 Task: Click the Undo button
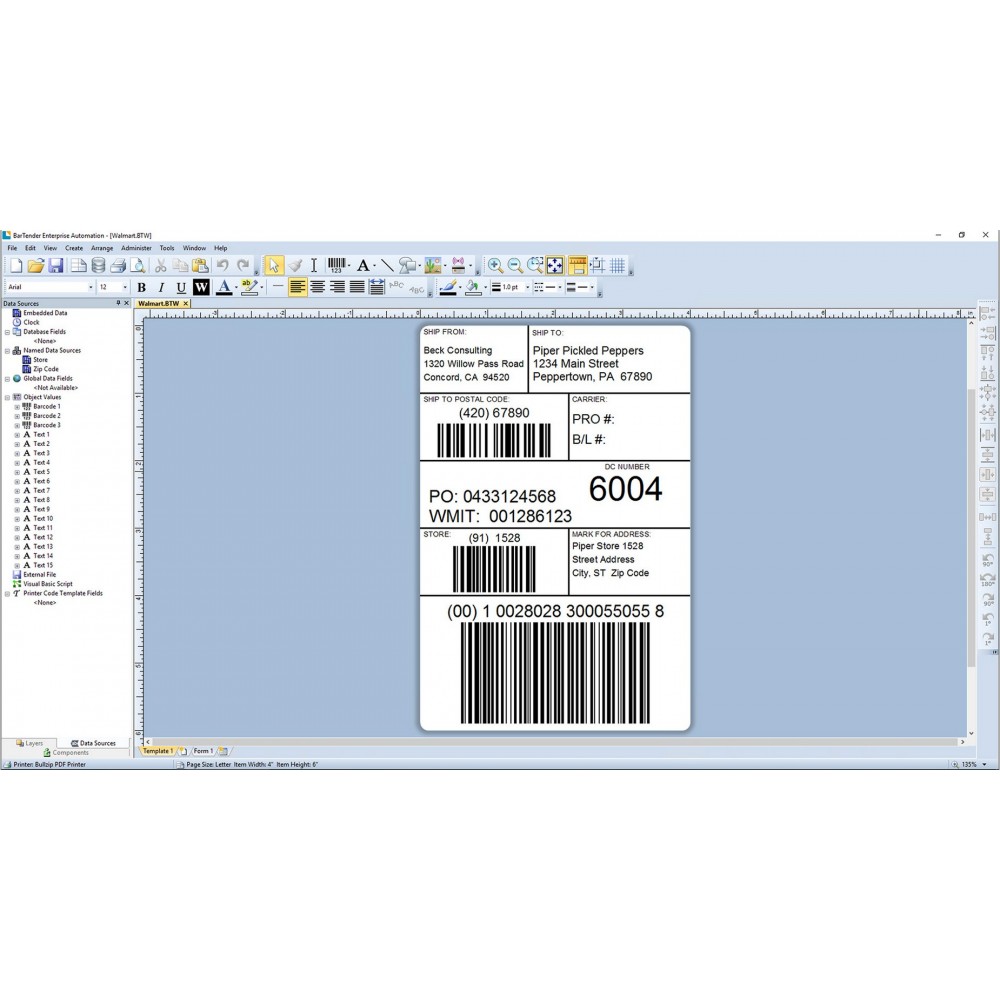tap(222, 265)
